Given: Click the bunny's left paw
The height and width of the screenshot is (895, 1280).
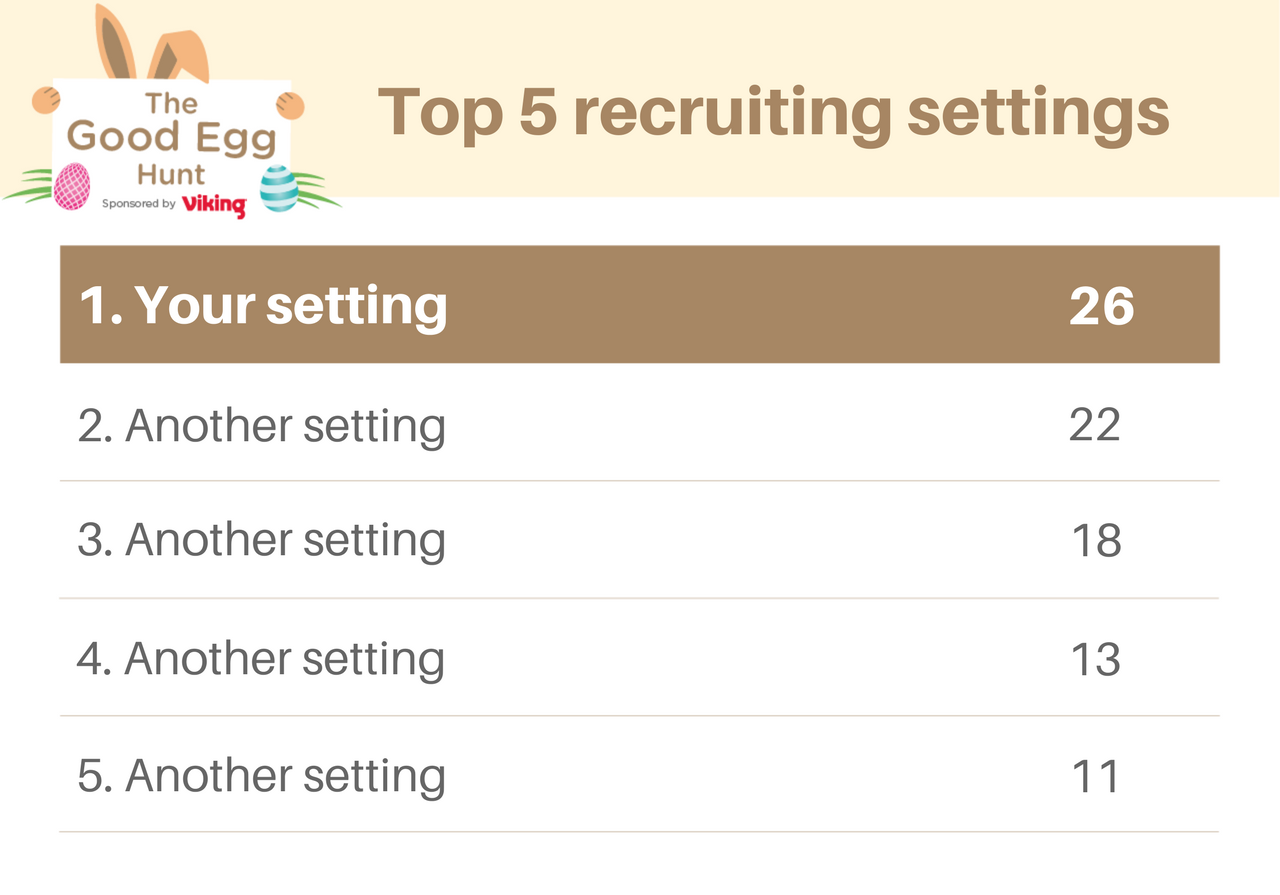Looking at the screenshot, I should tap(45, 101).
